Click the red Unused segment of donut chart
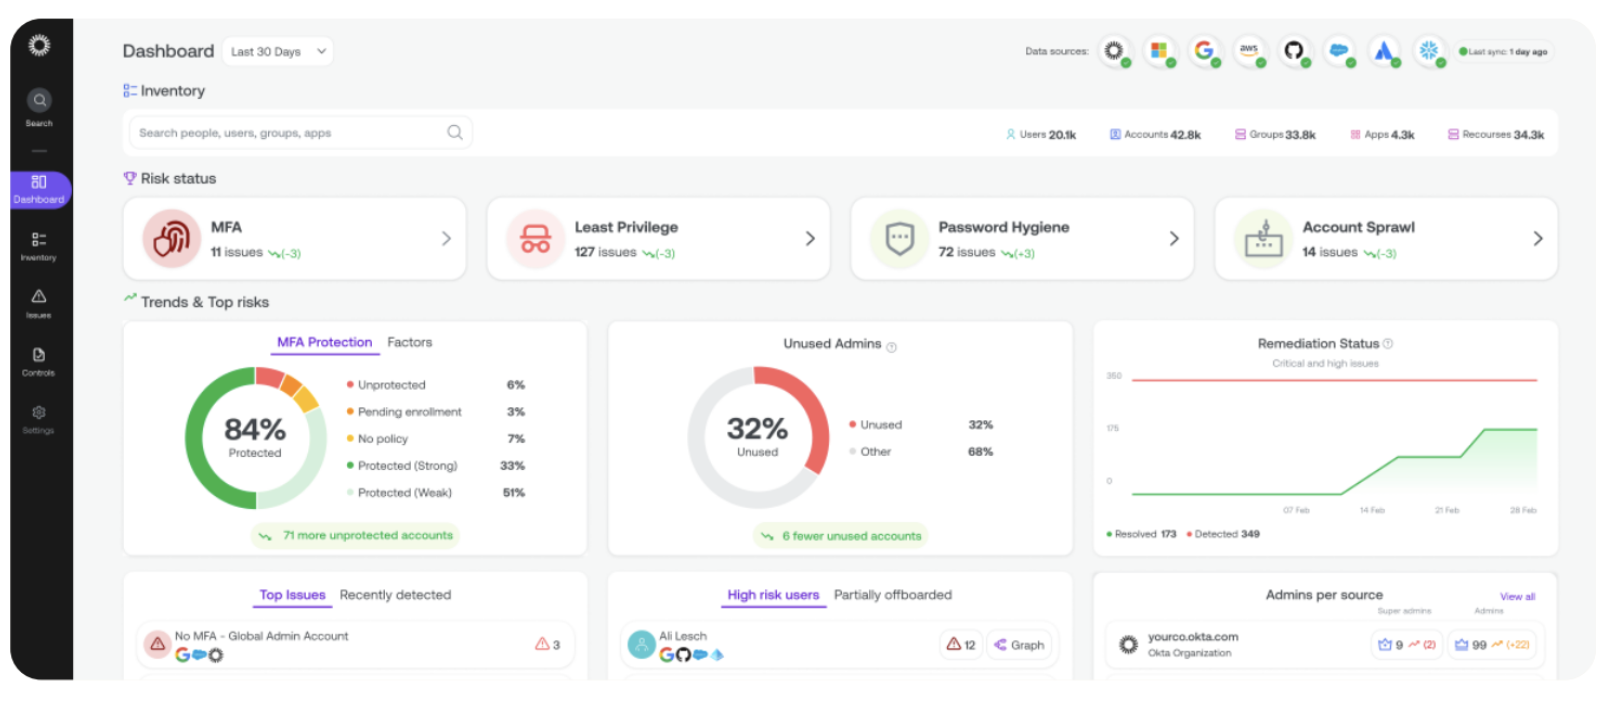Screen dimensions: 1616x706 pyautogui.click(x=814, y=420)
